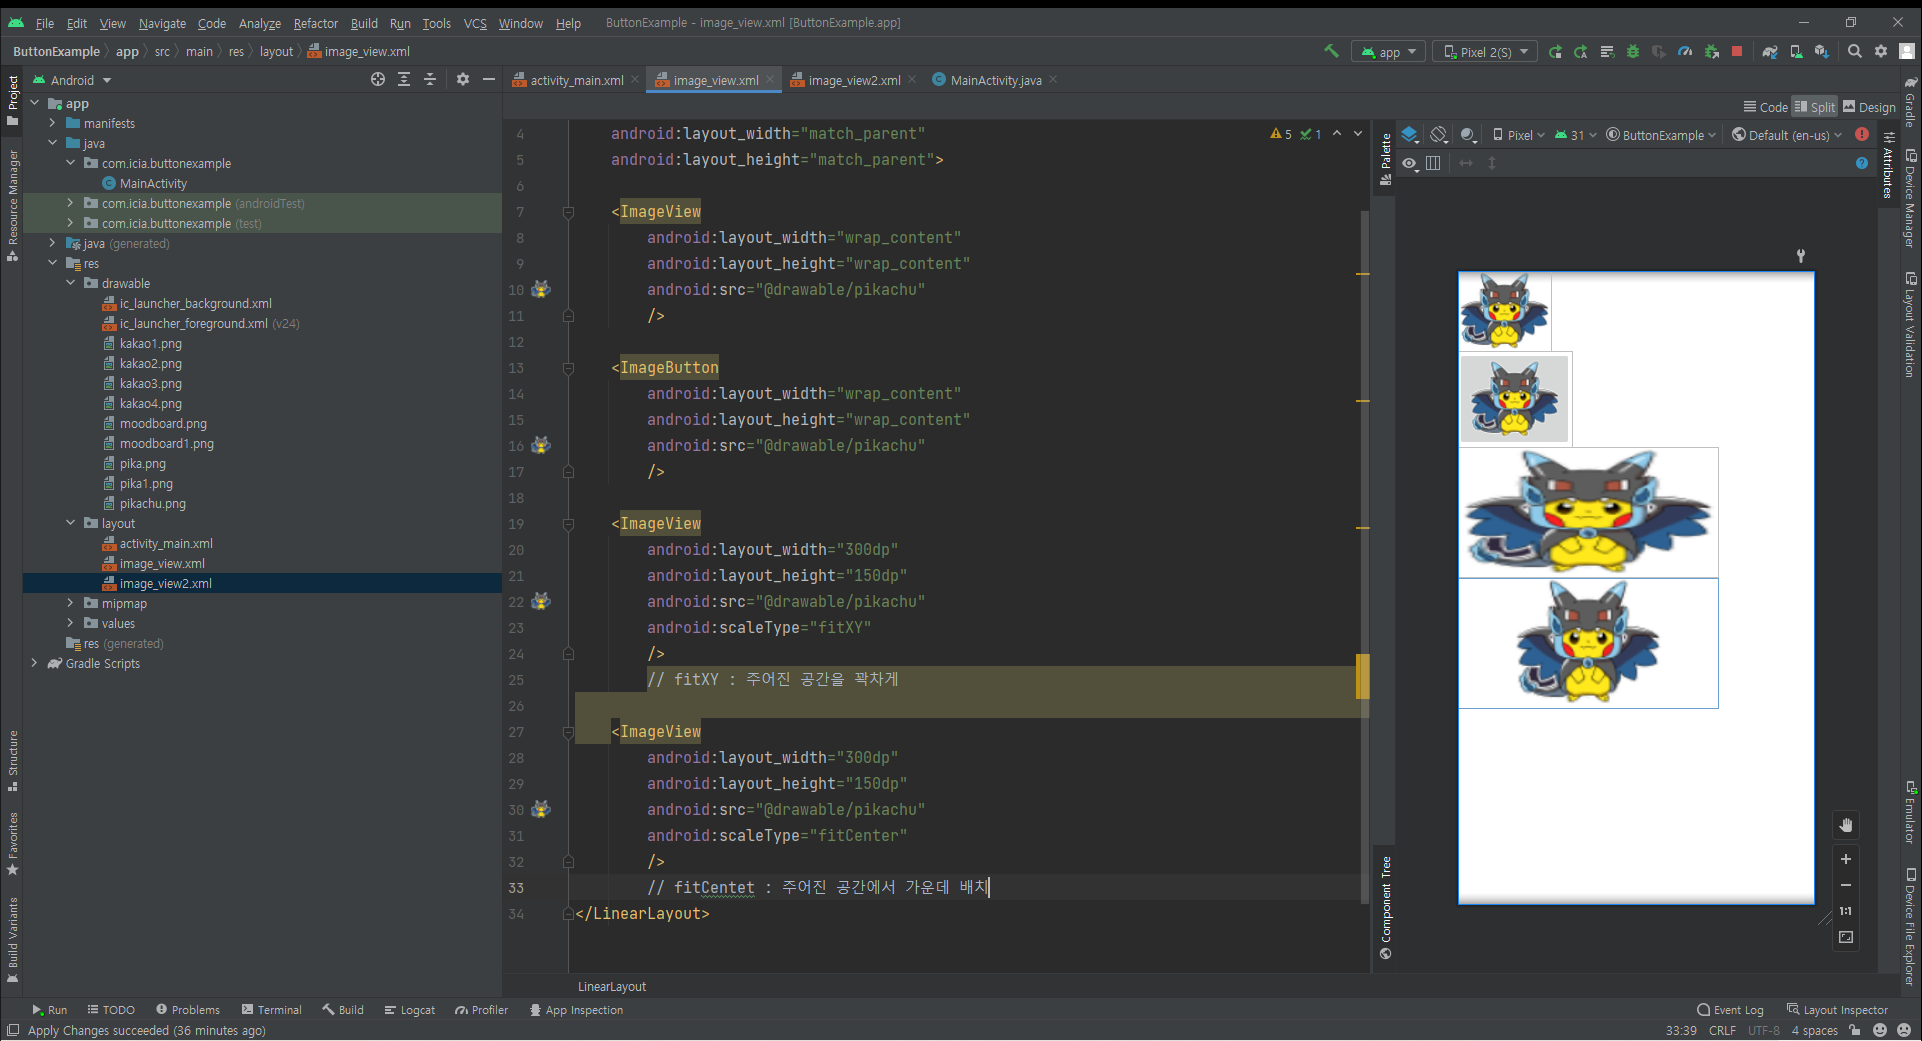Zoom in on the design preview
The image size is (1922, 1041).
point(1846,859)
